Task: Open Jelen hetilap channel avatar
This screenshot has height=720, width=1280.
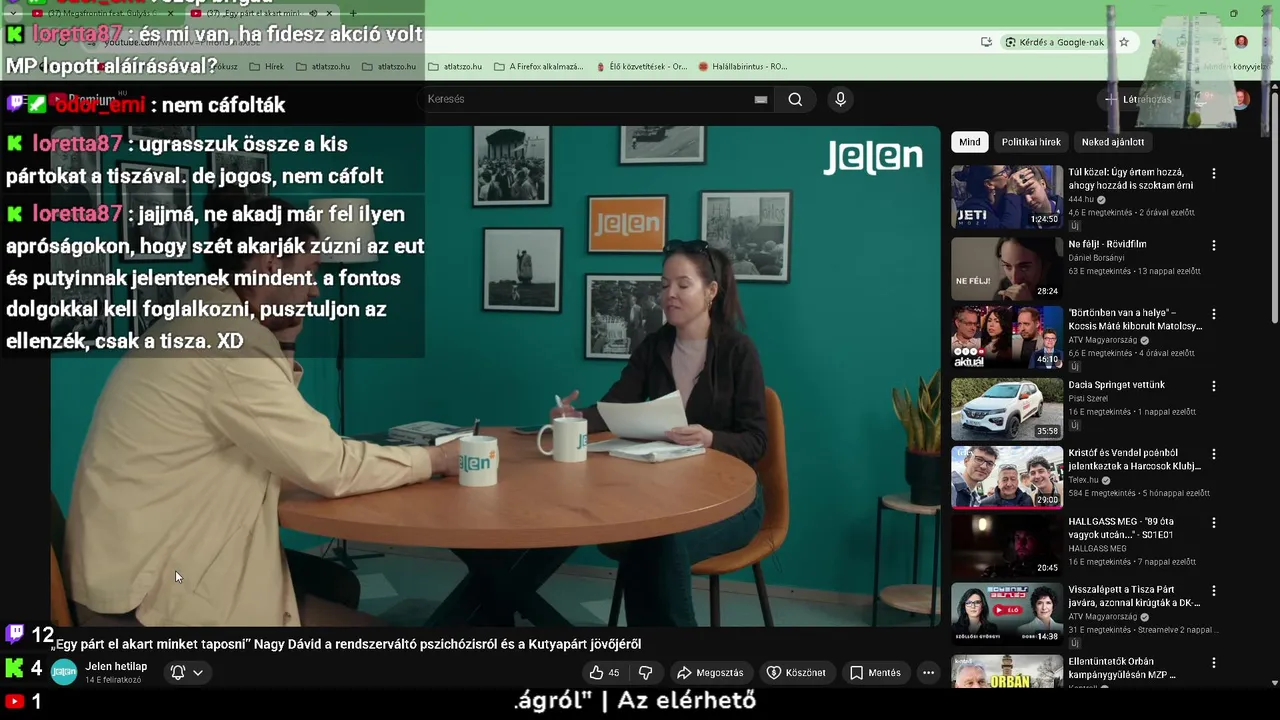Action: pyautogui.click(x=64, y=673)
